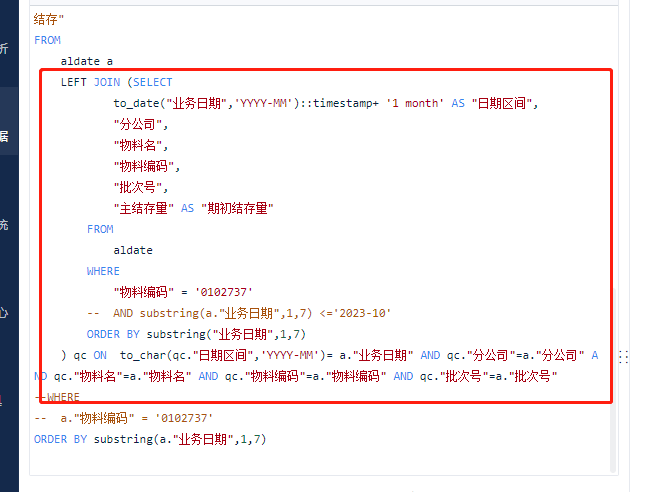Click inner aldate table name after FROM
The width and height of the screenshot is (656, 492).
pyautogui.click(x=133, y=250)
